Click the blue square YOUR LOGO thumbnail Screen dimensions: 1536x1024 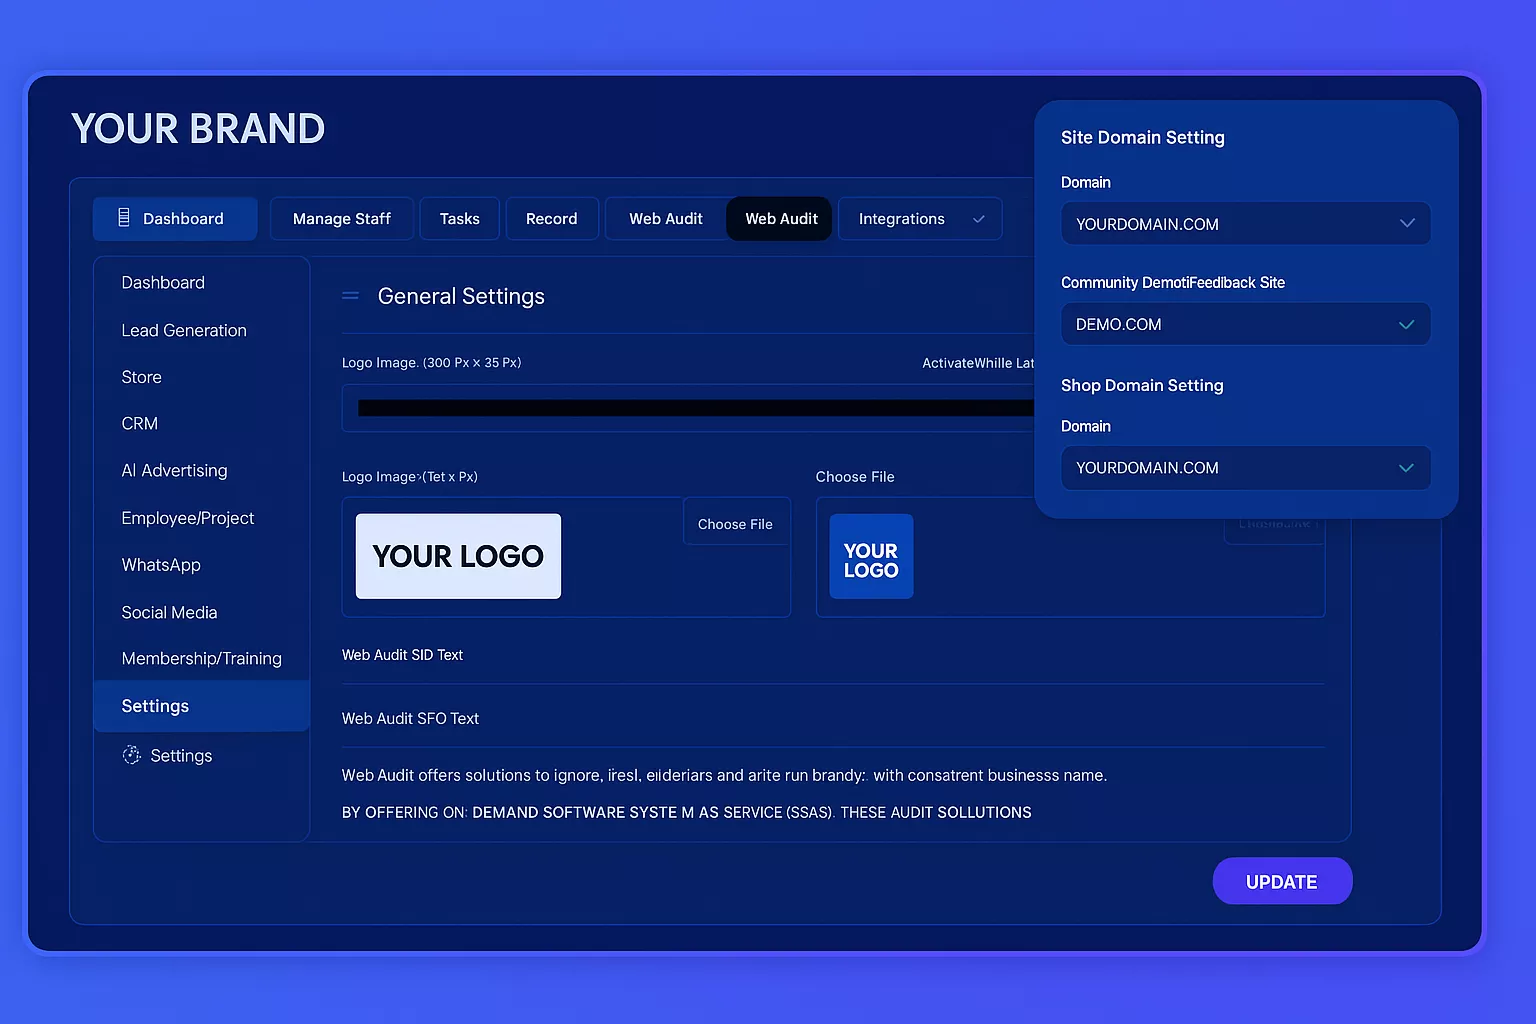pyautogui.click(x=870, y=557)
